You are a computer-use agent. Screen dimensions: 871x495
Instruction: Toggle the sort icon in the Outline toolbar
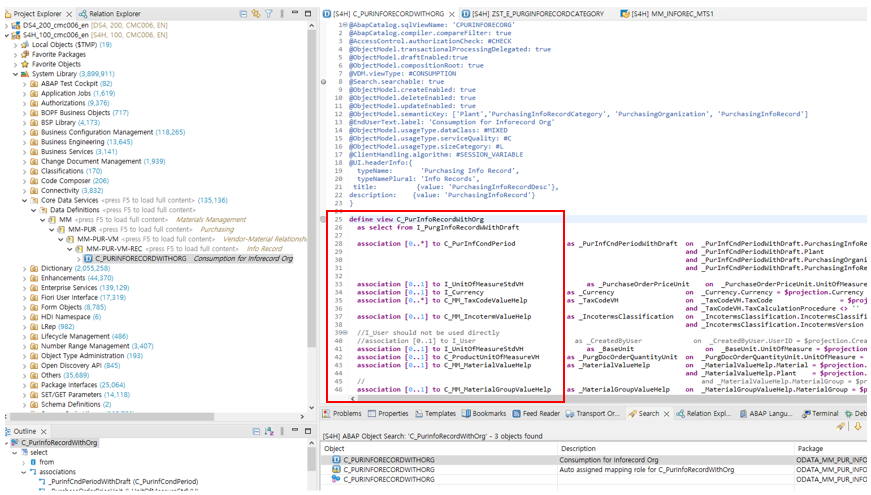(269, 431)
